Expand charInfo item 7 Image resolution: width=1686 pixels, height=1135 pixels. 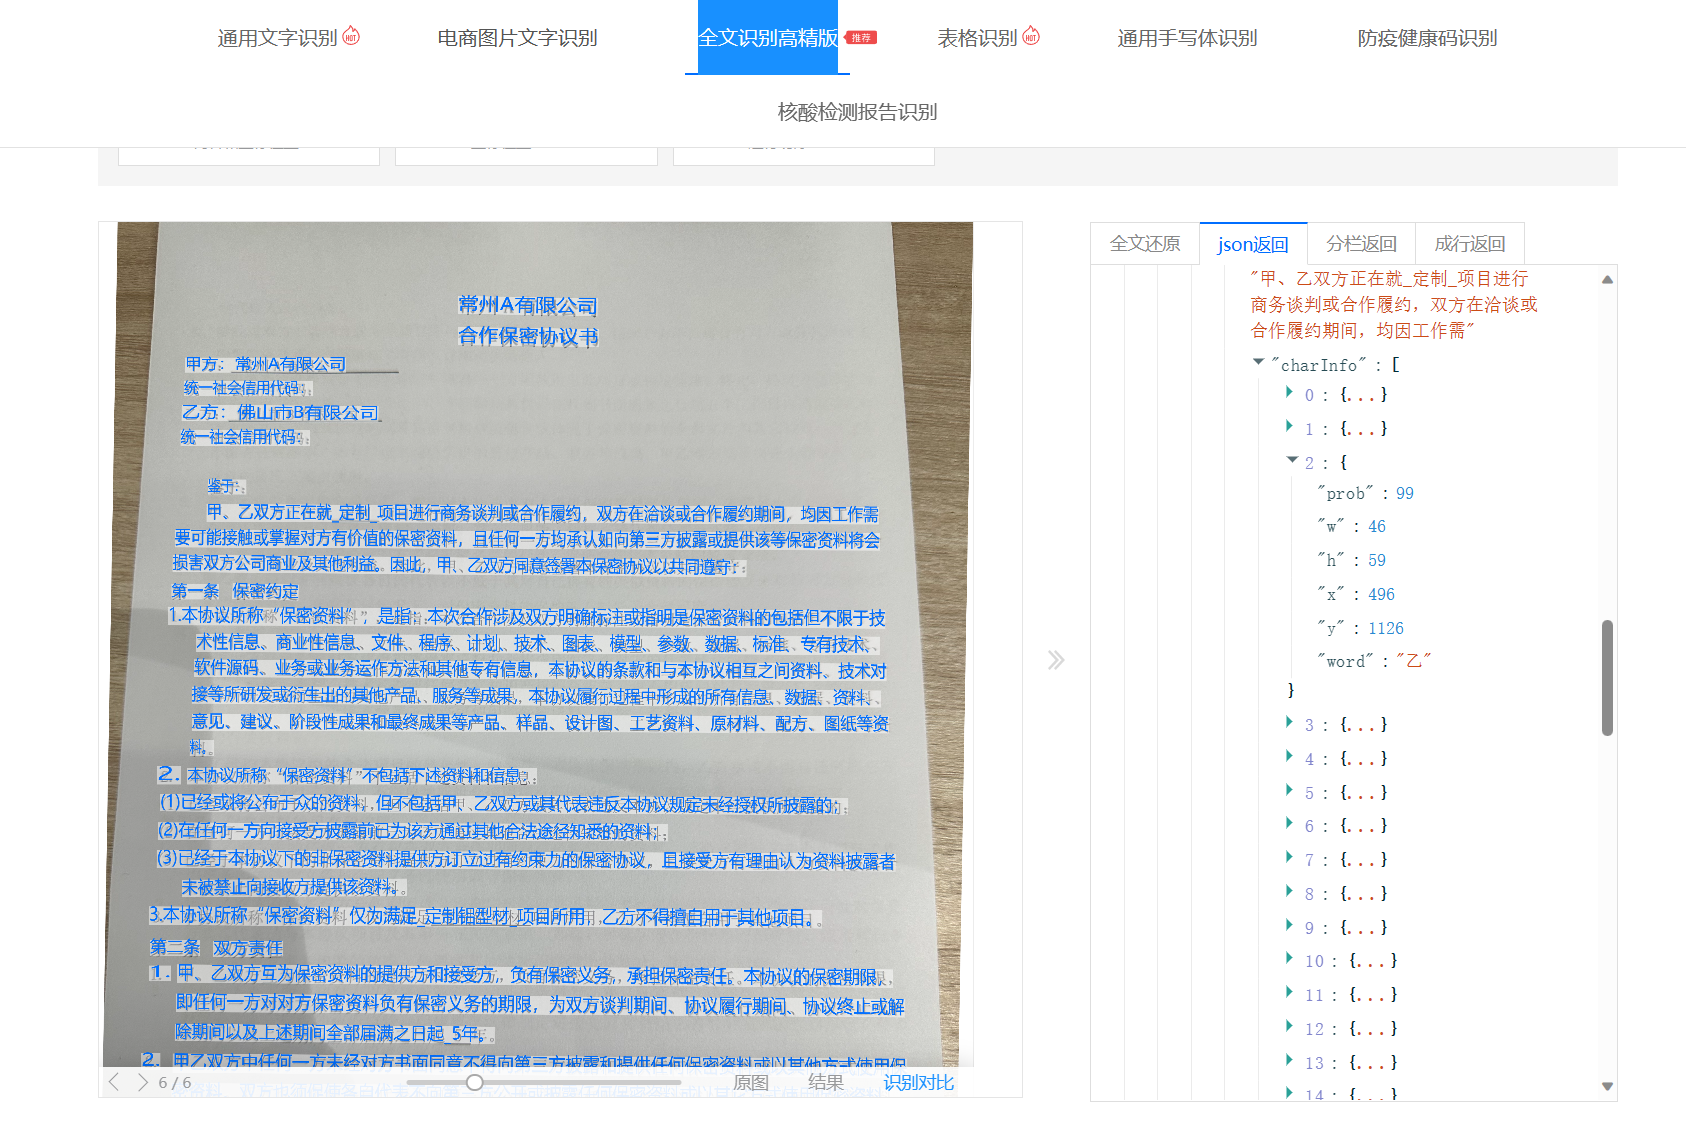click(x=1290, y=857)
